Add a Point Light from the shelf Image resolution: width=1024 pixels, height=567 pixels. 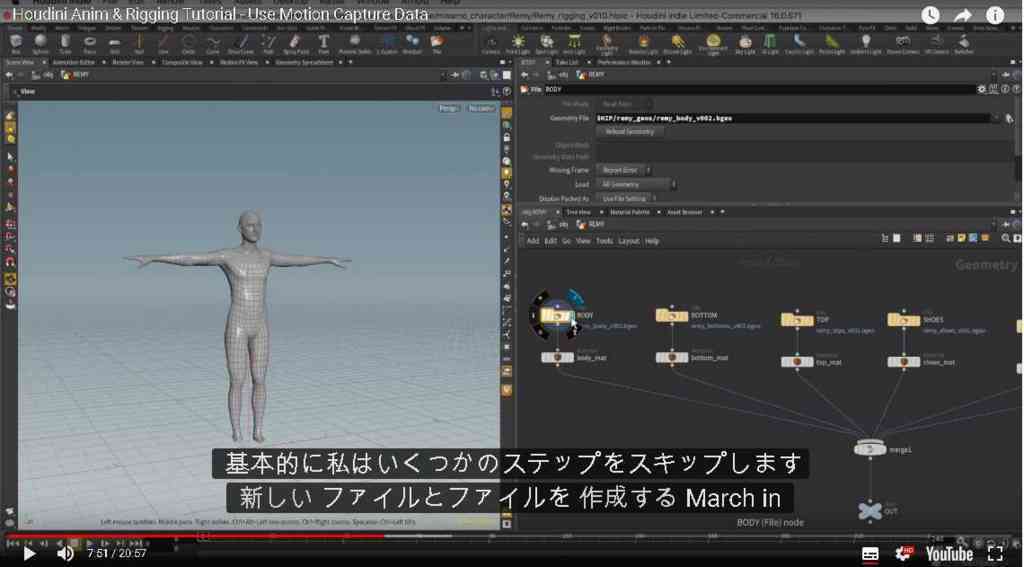click(x=518, y=44)
